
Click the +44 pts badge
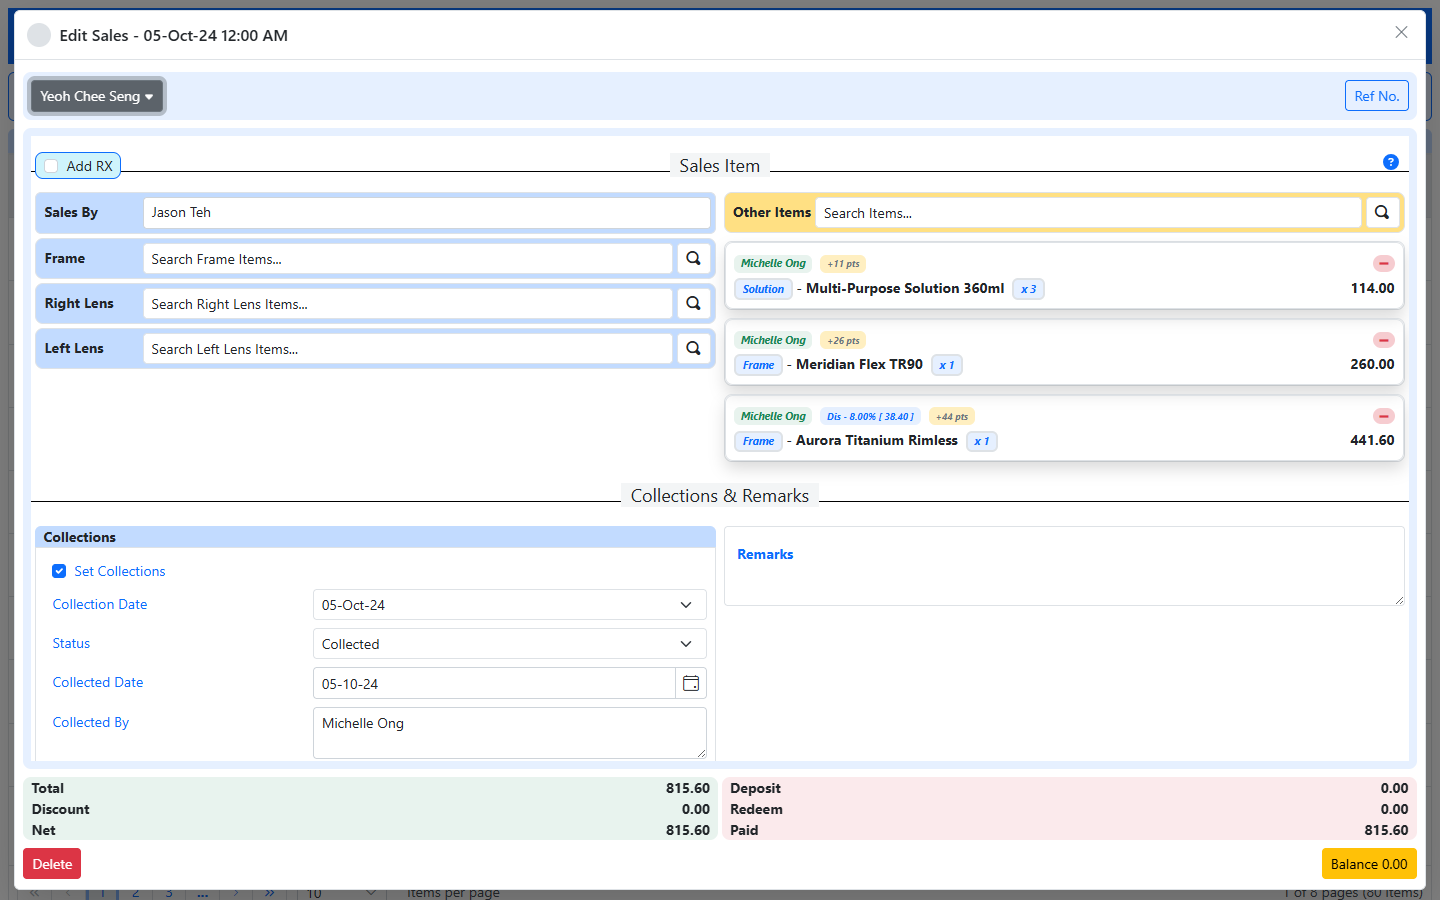pos(952,416)
